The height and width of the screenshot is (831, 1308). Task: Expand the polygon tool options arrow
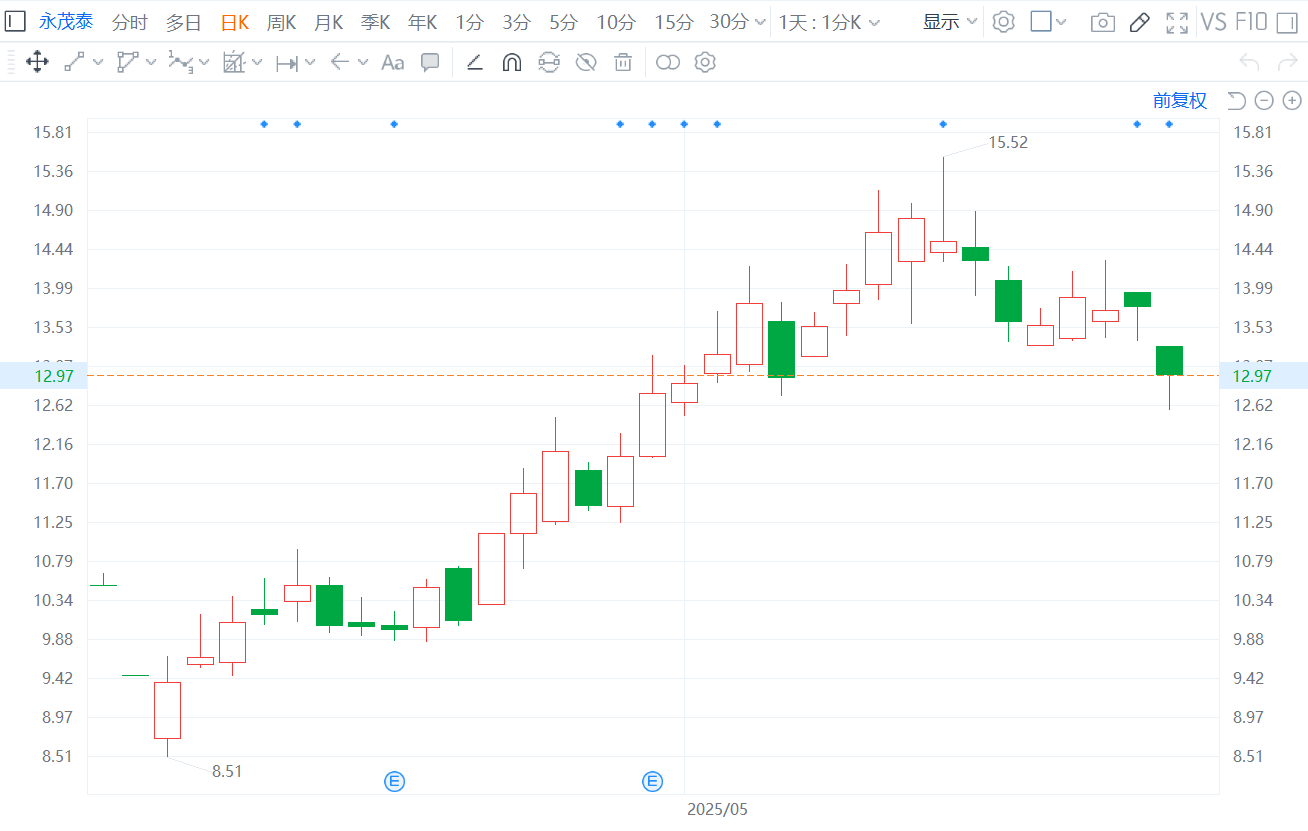pos(151,62)
